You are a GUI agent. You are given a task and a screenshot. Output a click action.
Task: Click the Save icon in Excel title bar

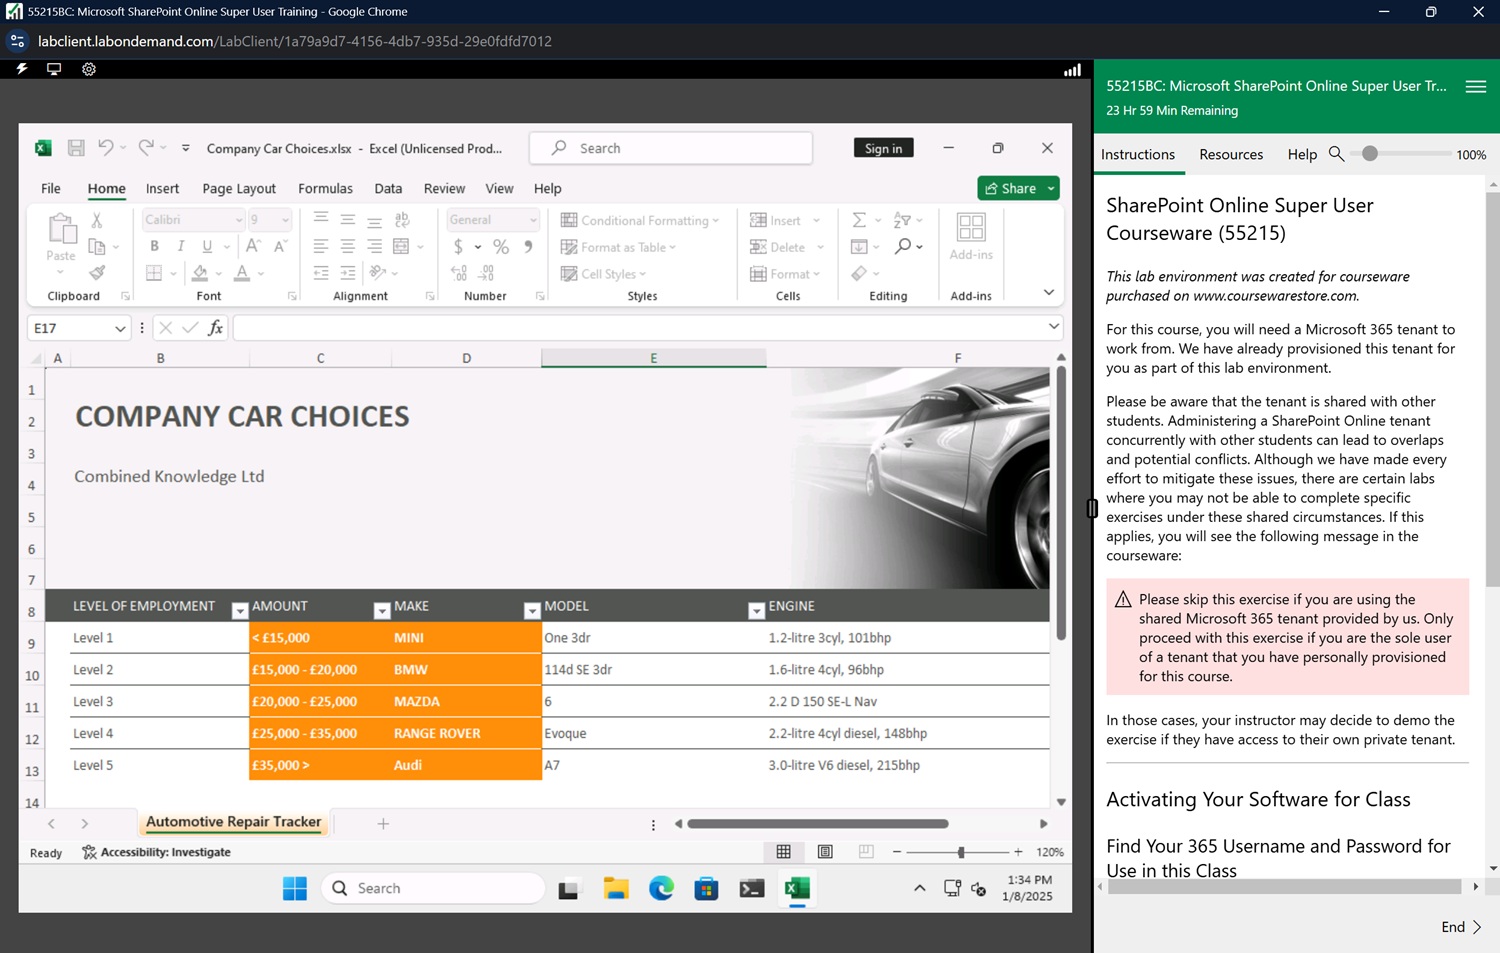pyautogui.click(x=76, y=148)
